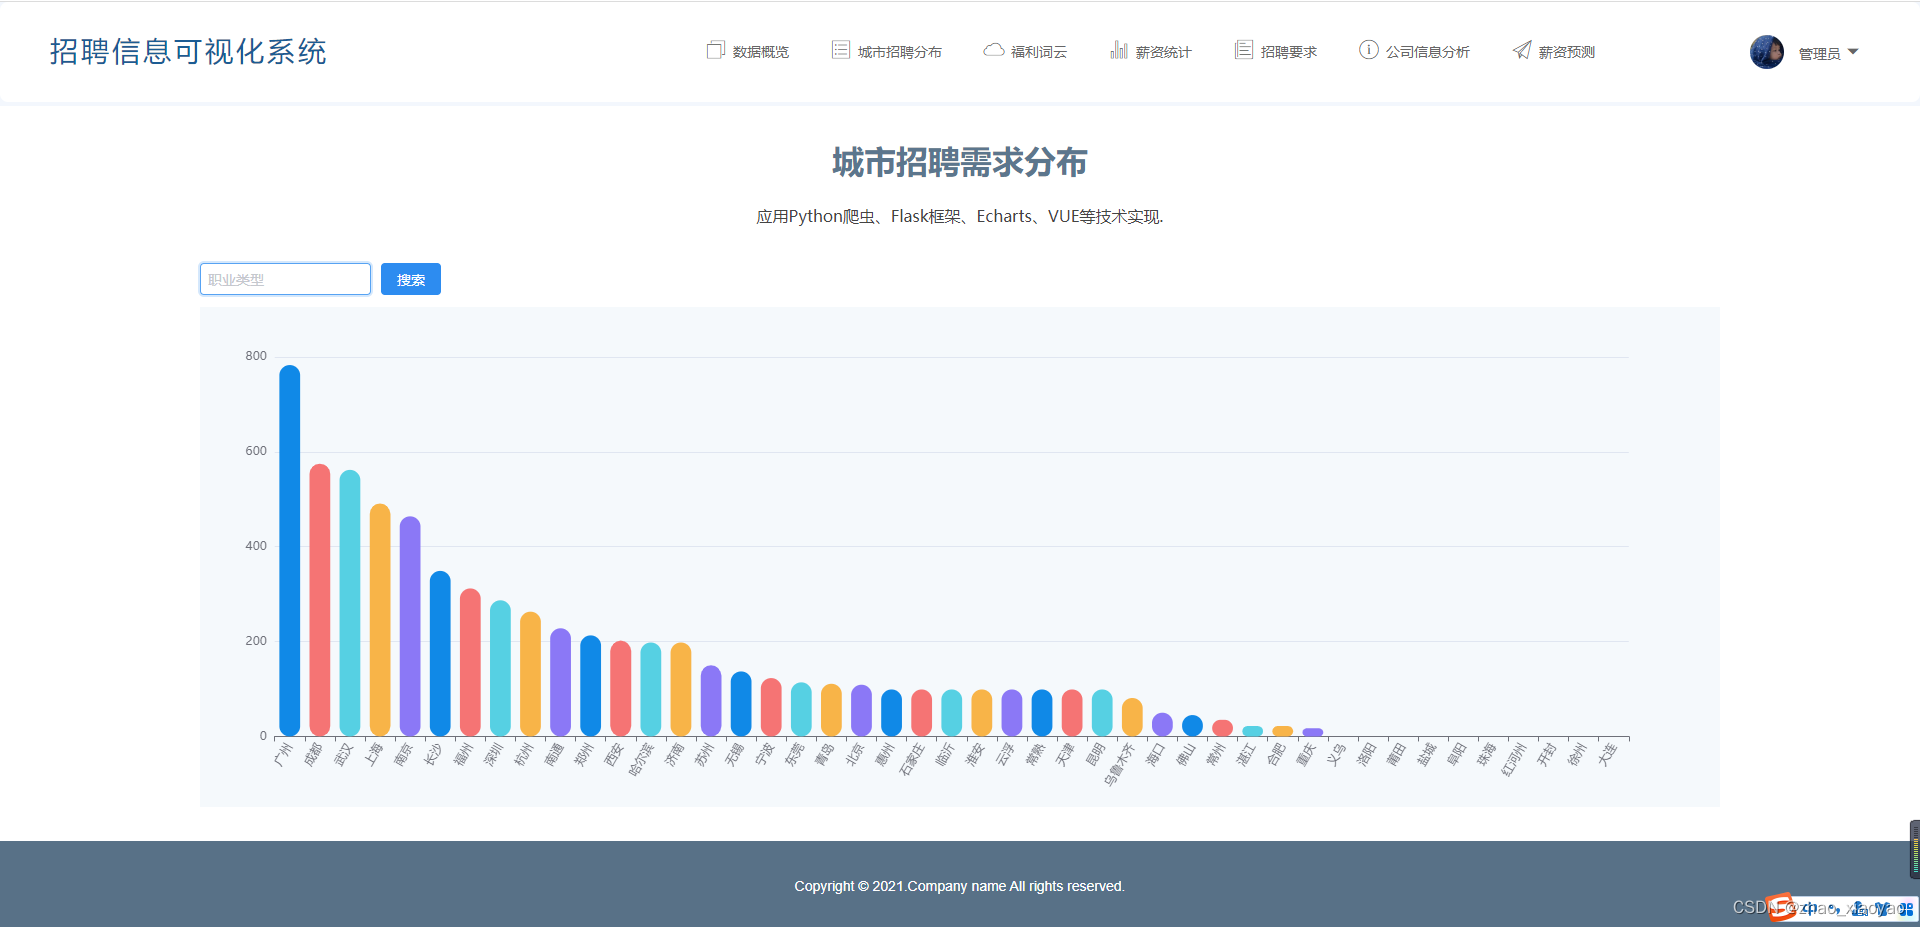Click the 城市招聘需求分布 heading
The height and width of the screenshot is (927, 1920).
(960, 162)
